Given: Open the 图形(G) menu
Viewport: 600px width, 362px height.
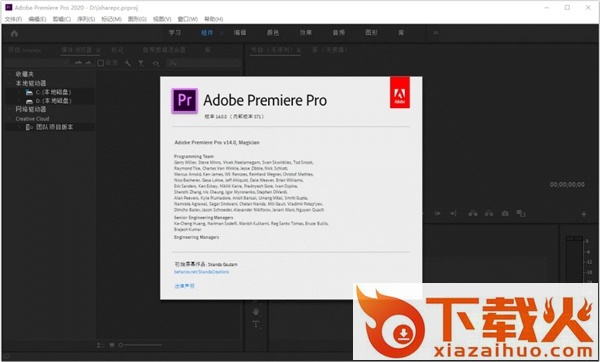Looking at the screenshot, I should [137, 19].
